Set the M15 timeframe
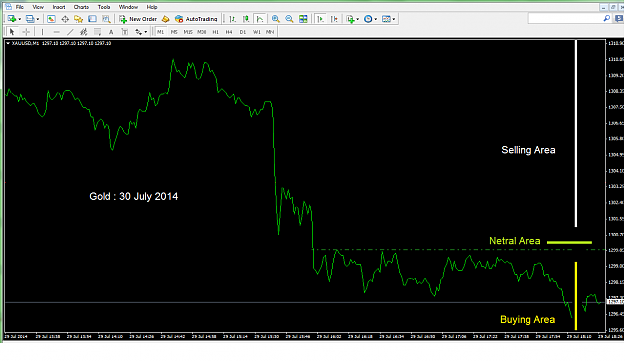 click(188, 32)
